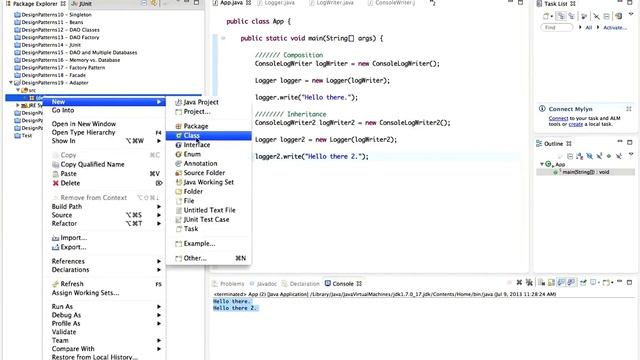Select DesignPatterns17 - Factory Pattern project
The height and width of the screenshot is (360, 640).
coord(63,67)
